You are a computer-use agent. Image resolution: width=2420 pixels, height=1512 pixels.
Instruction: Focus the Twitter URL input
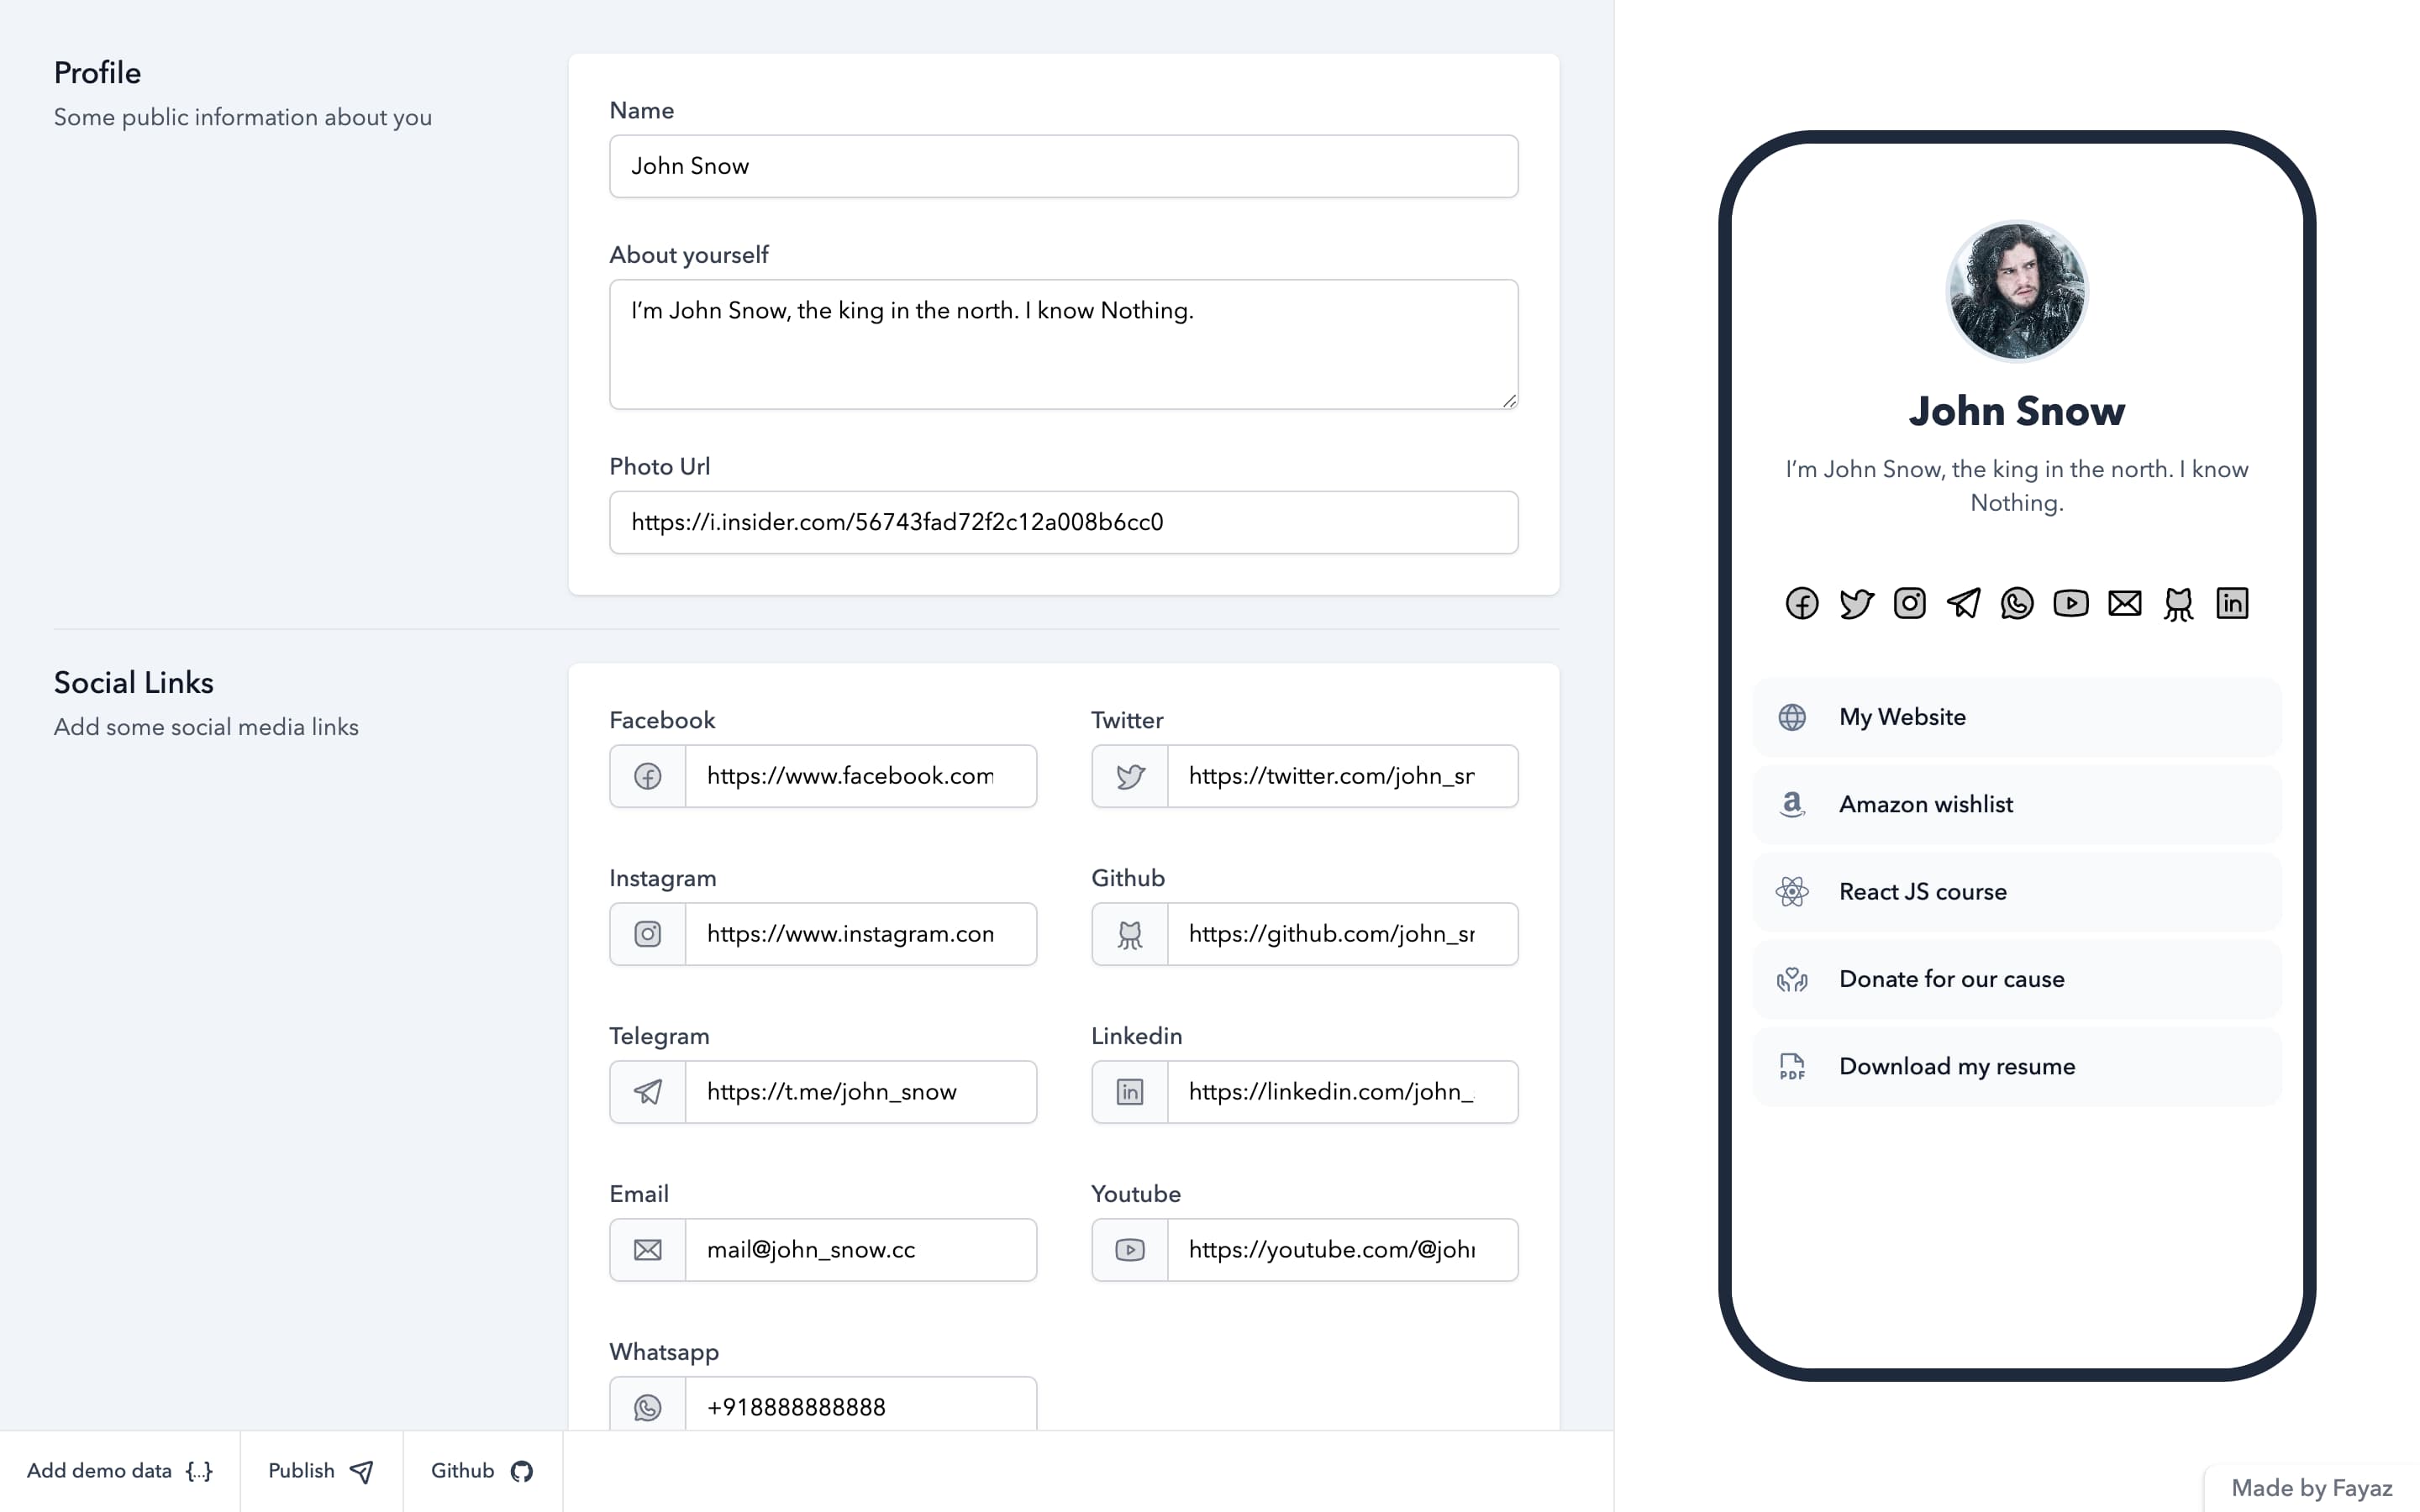point(1343,776)
